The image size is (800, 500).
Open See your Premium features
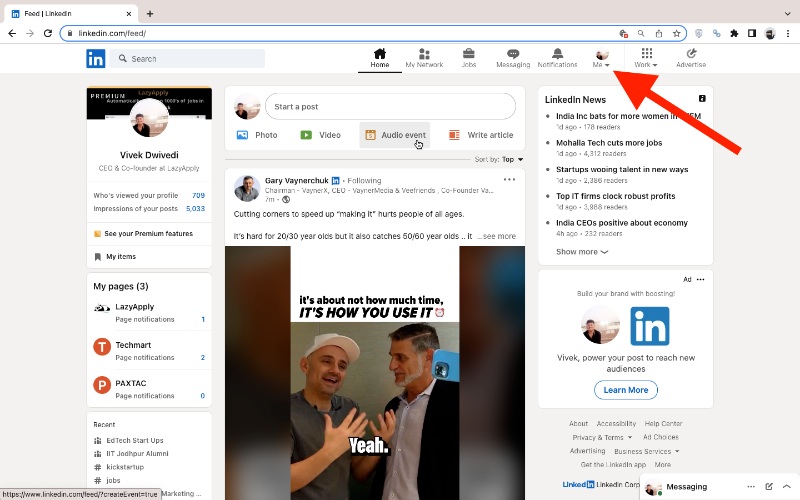pos(143,234)
